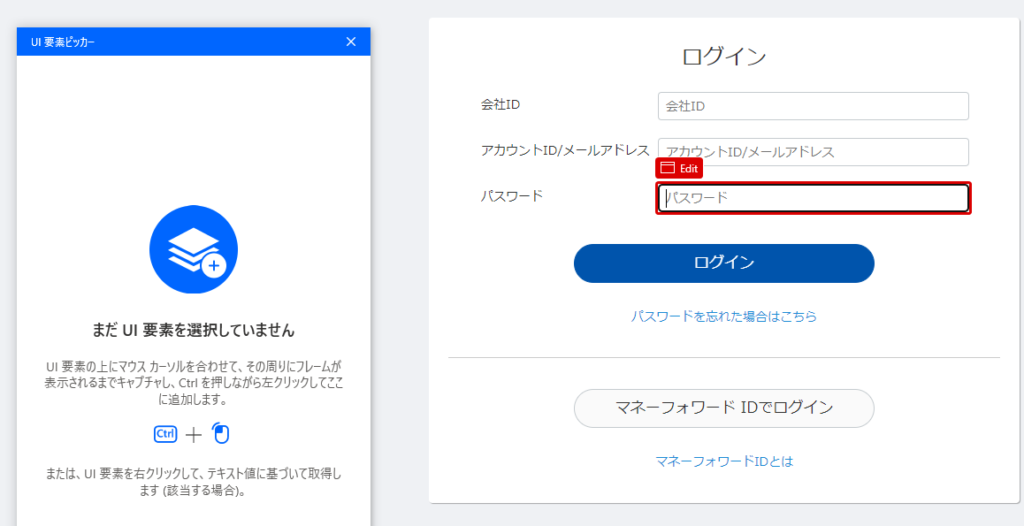This screenshot has height=526, width=1024.
Task: Click the アカウントID/メールアドレス input field
Action: point(813,152)
